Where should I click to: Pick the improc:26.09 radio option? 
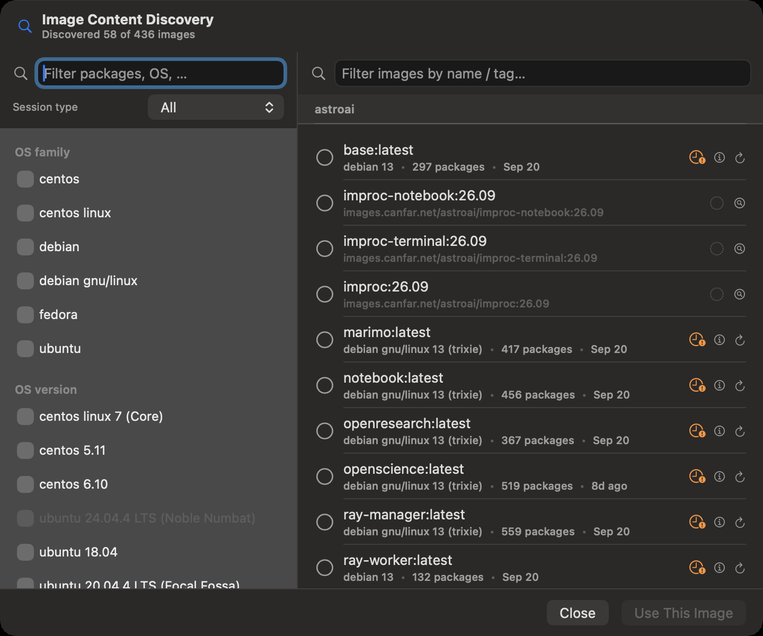(325, 294)
